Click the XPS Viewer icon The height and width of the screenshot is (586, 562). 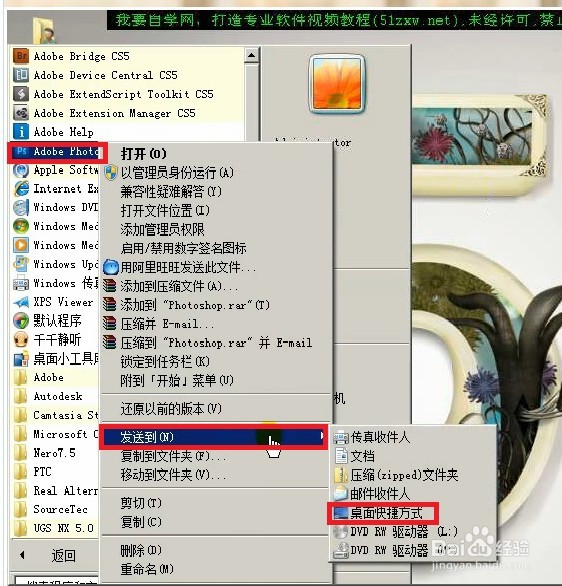click(21, 302)
